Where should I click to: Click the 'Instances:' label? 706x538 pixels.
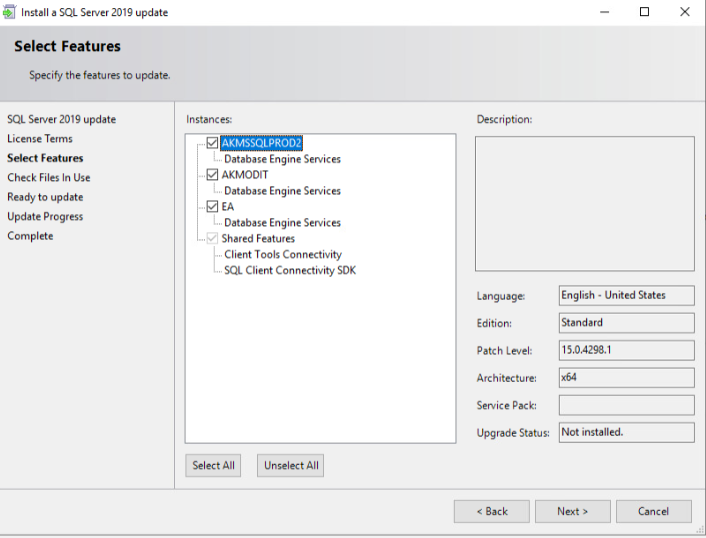pos(209,119)
